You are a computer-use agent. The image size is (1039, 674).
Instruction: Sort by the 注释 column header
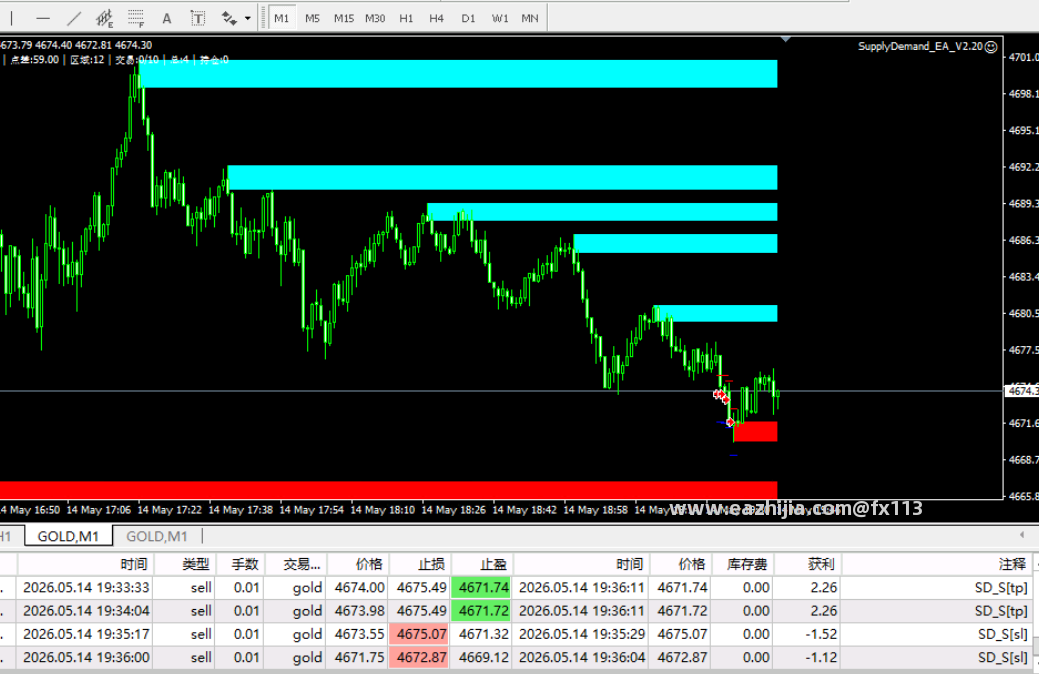click(937, 564)
